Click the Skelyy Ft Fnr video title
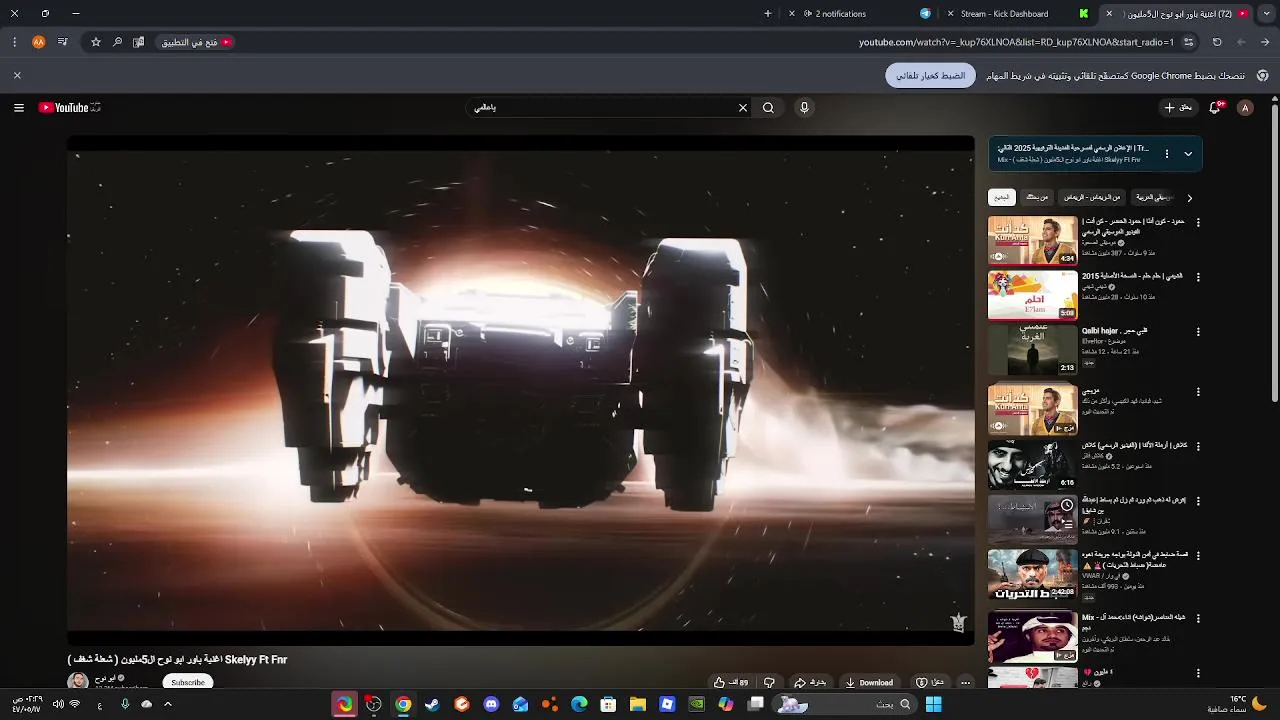The width and height of the screenshot is (1280, 720). 177,660
